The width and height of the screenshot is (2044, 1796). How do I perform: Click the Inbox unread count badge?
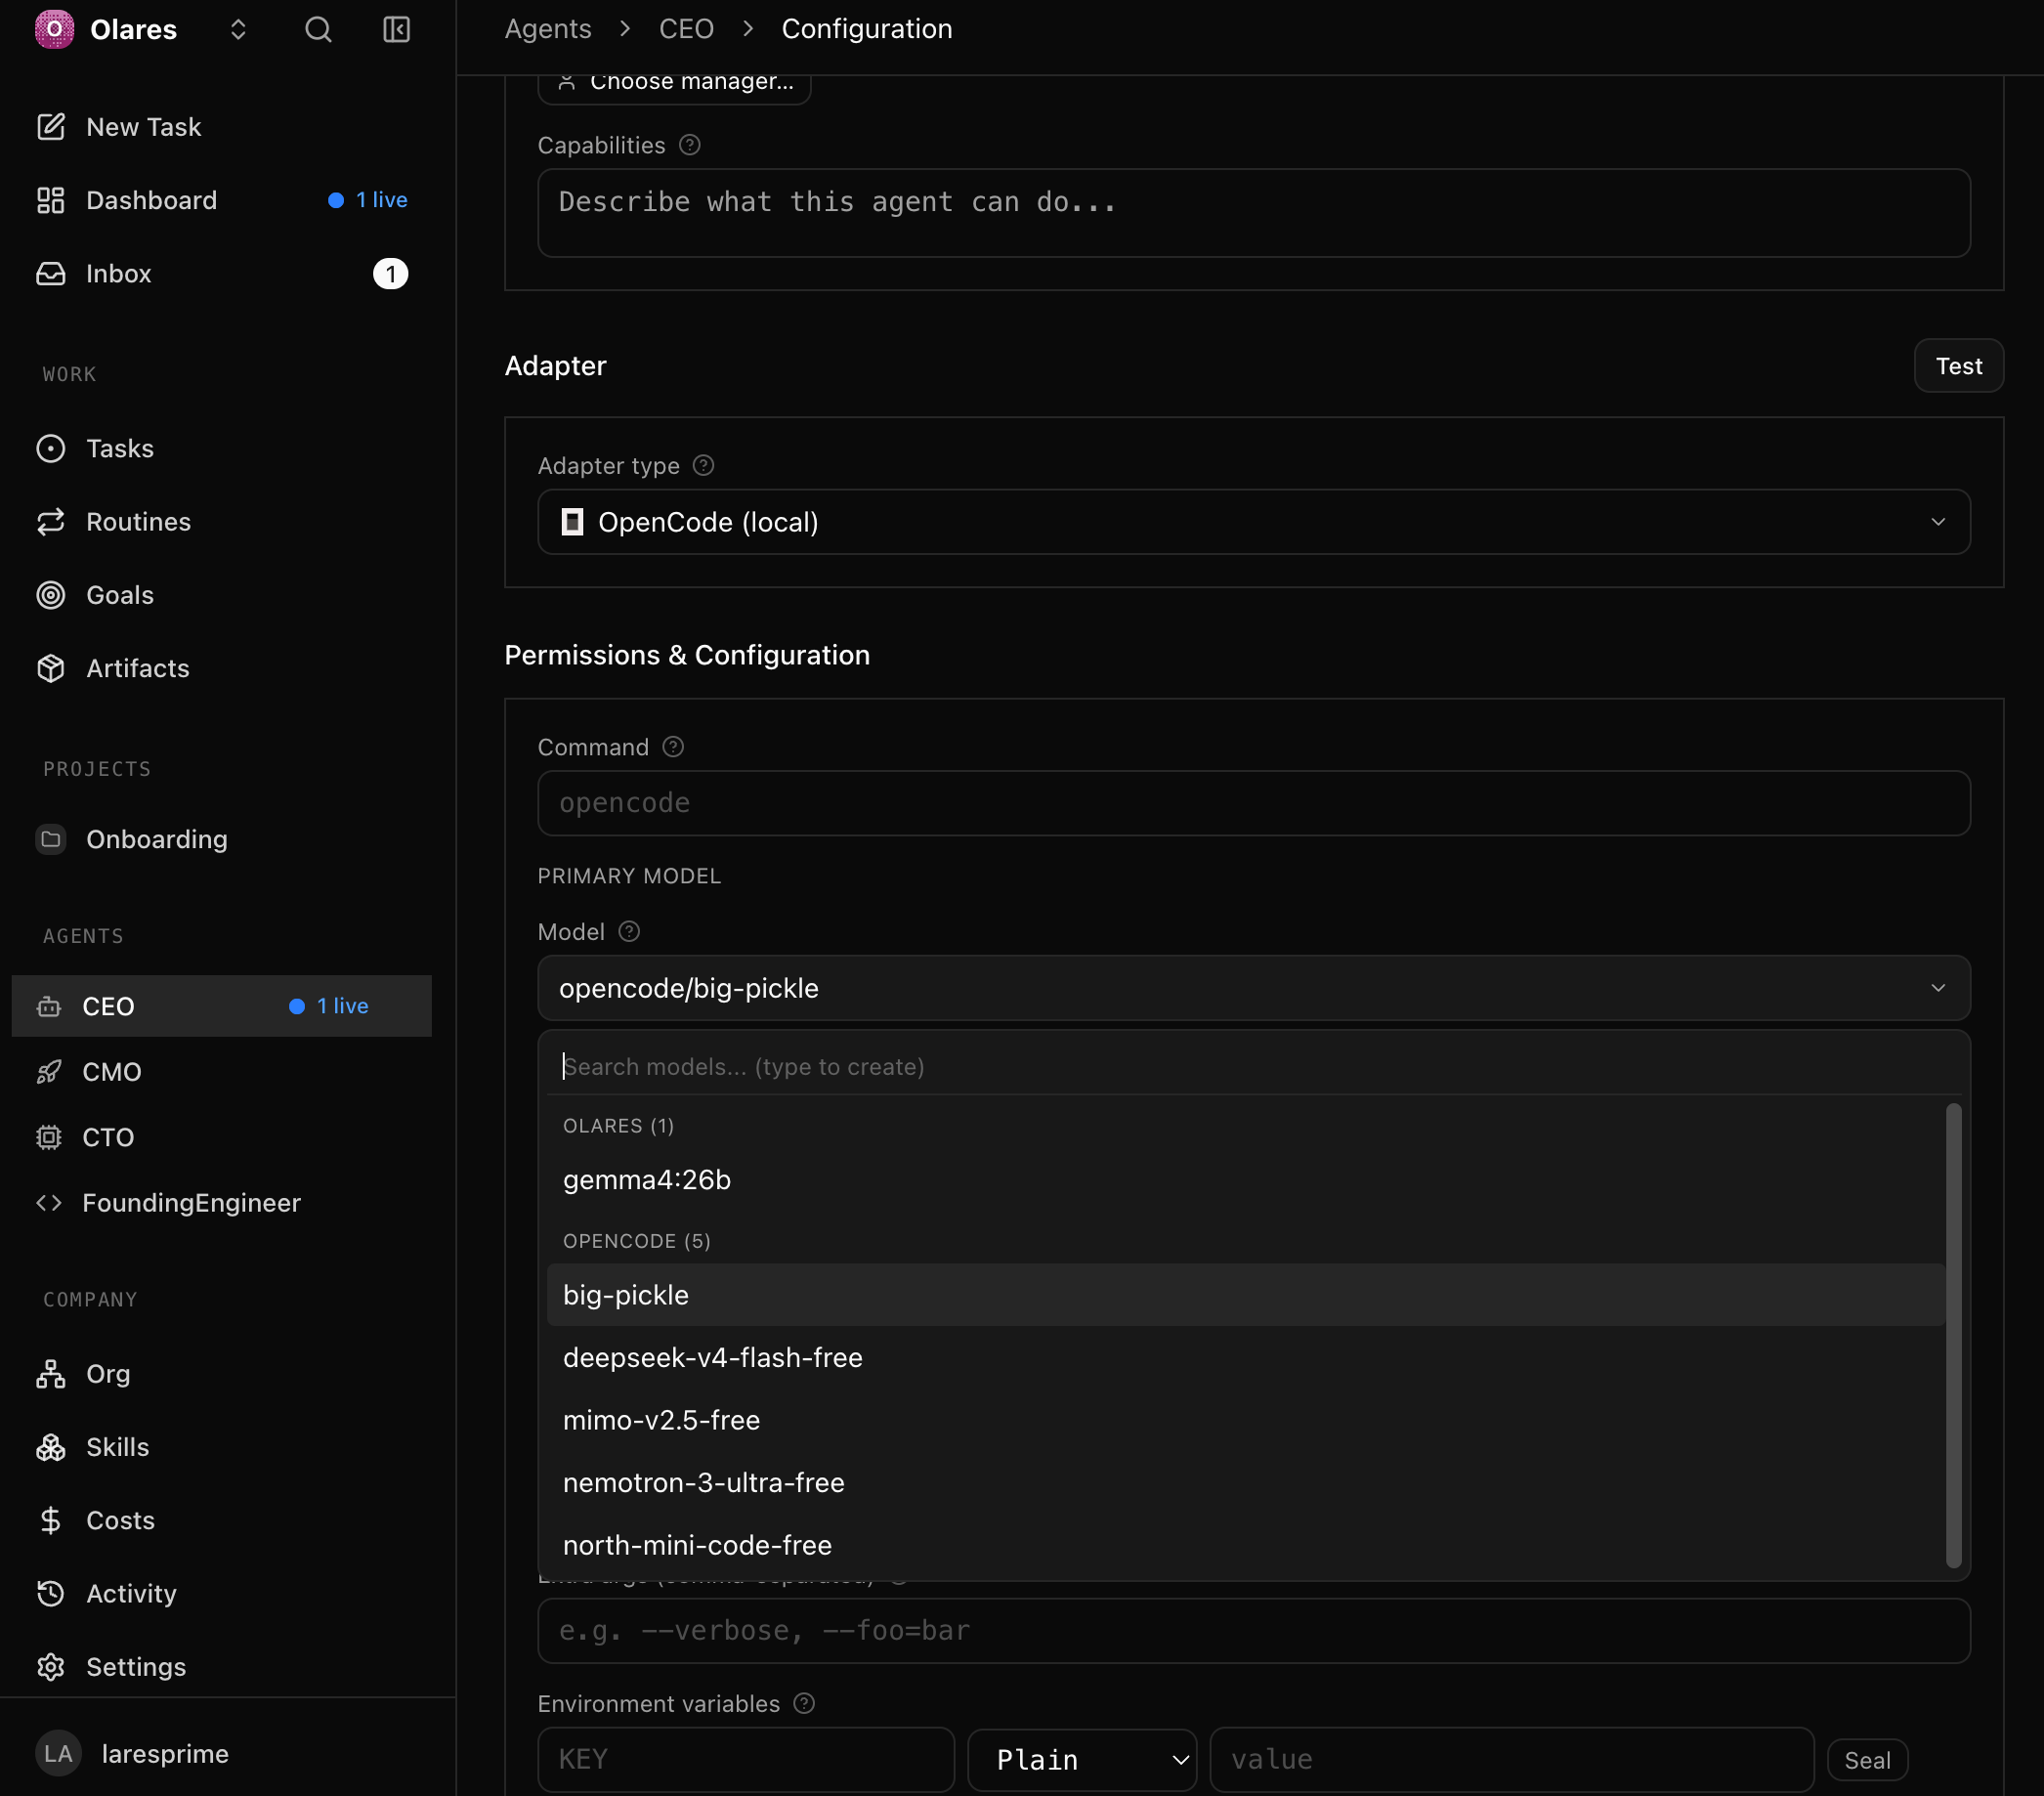[390, 274]
